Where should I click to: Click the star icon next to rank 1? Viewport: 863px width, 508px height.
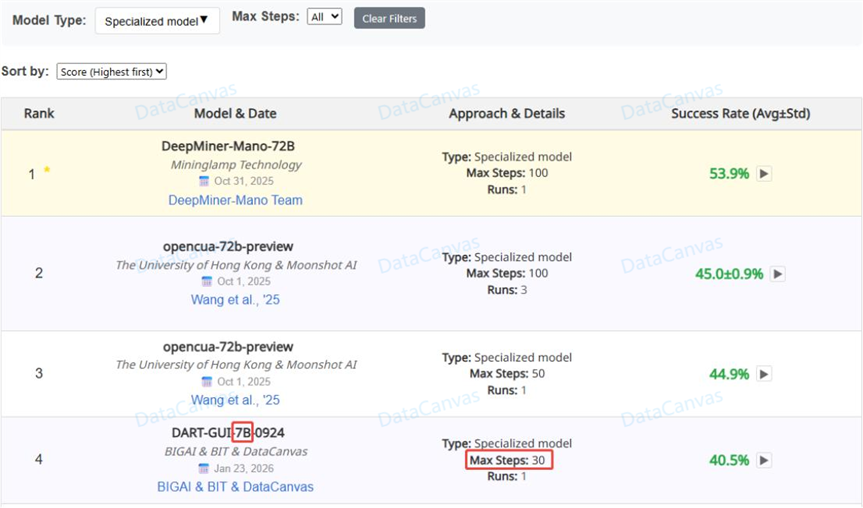(47, 170)
